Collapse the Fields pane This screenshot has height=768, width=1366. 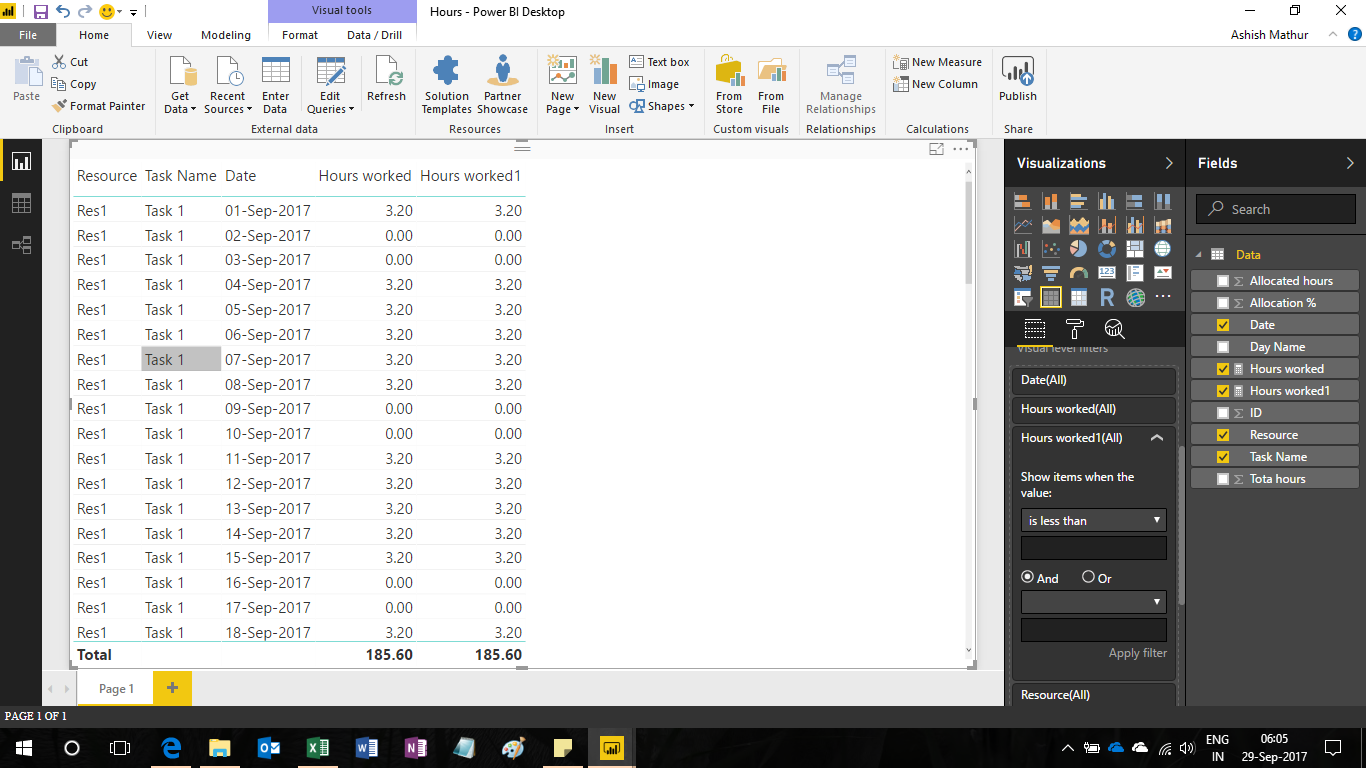pos(1350,163)
